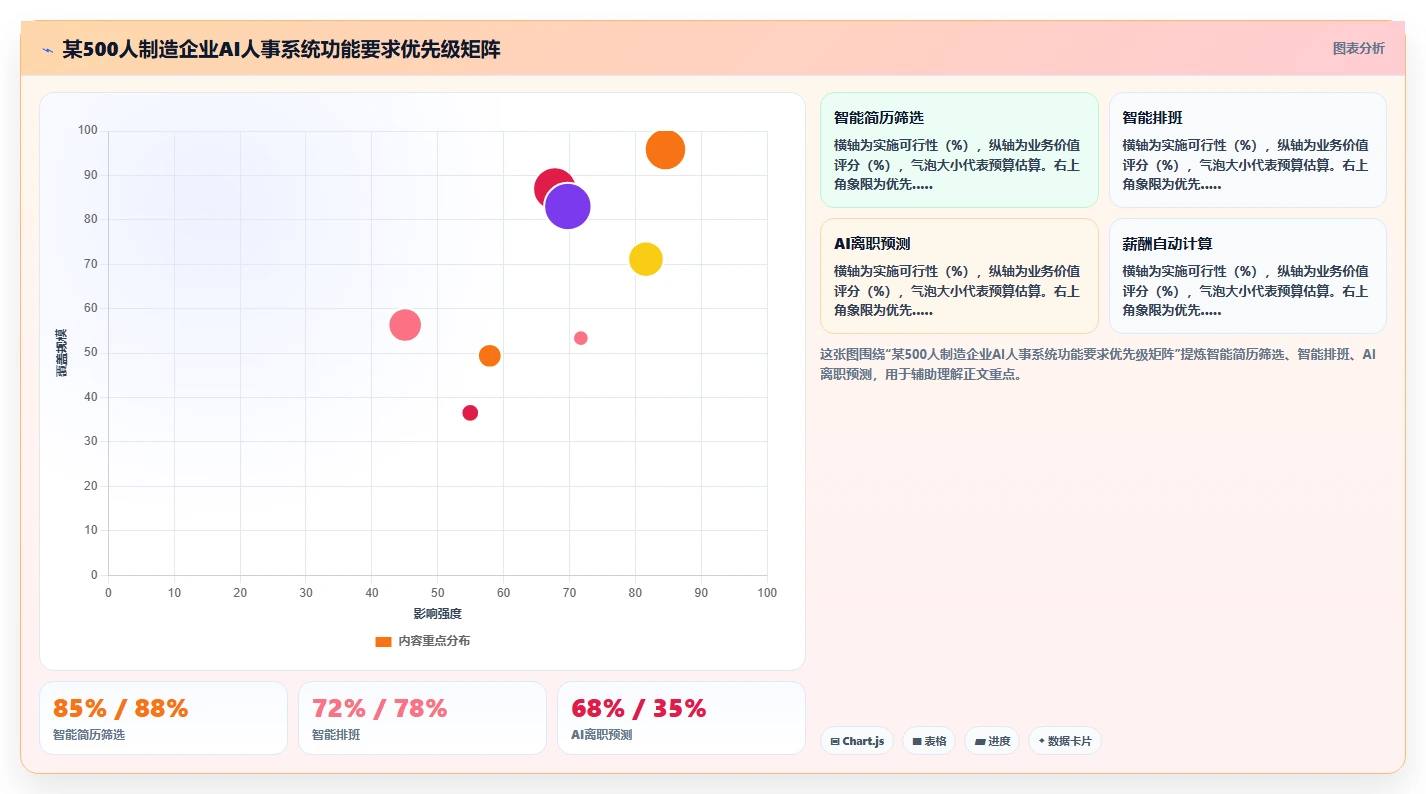
Task: Click the 智能简历筛选 label under 85% / 88%
Action: pyautogui.click(x=89, y=735)
